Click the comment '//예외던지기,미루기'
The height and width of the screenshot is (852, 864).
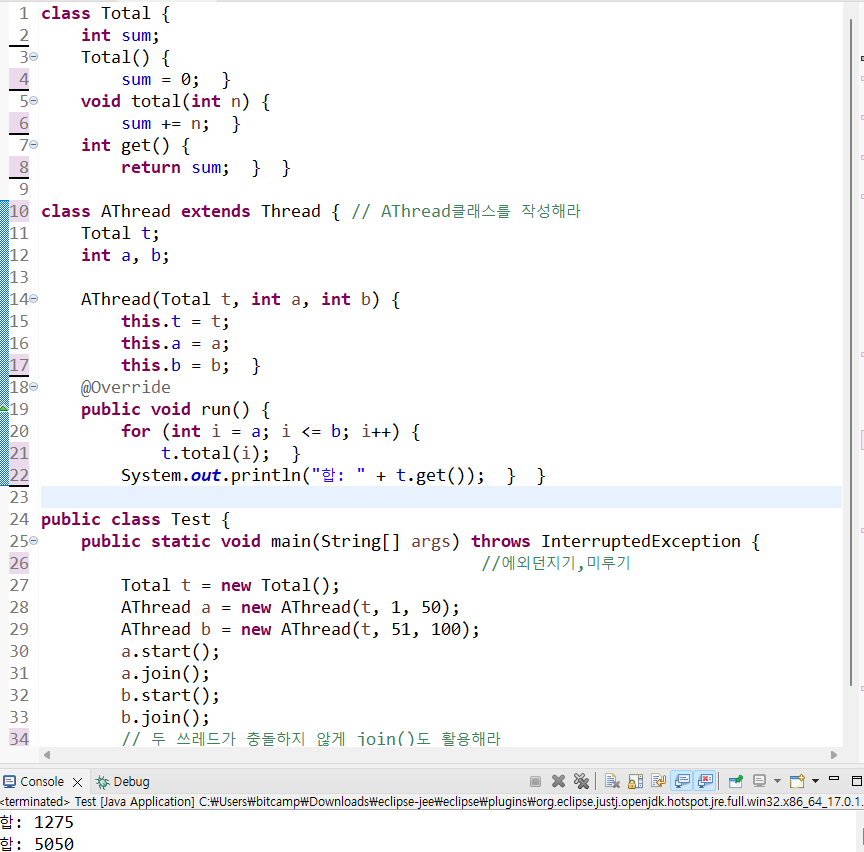[556, 563]
